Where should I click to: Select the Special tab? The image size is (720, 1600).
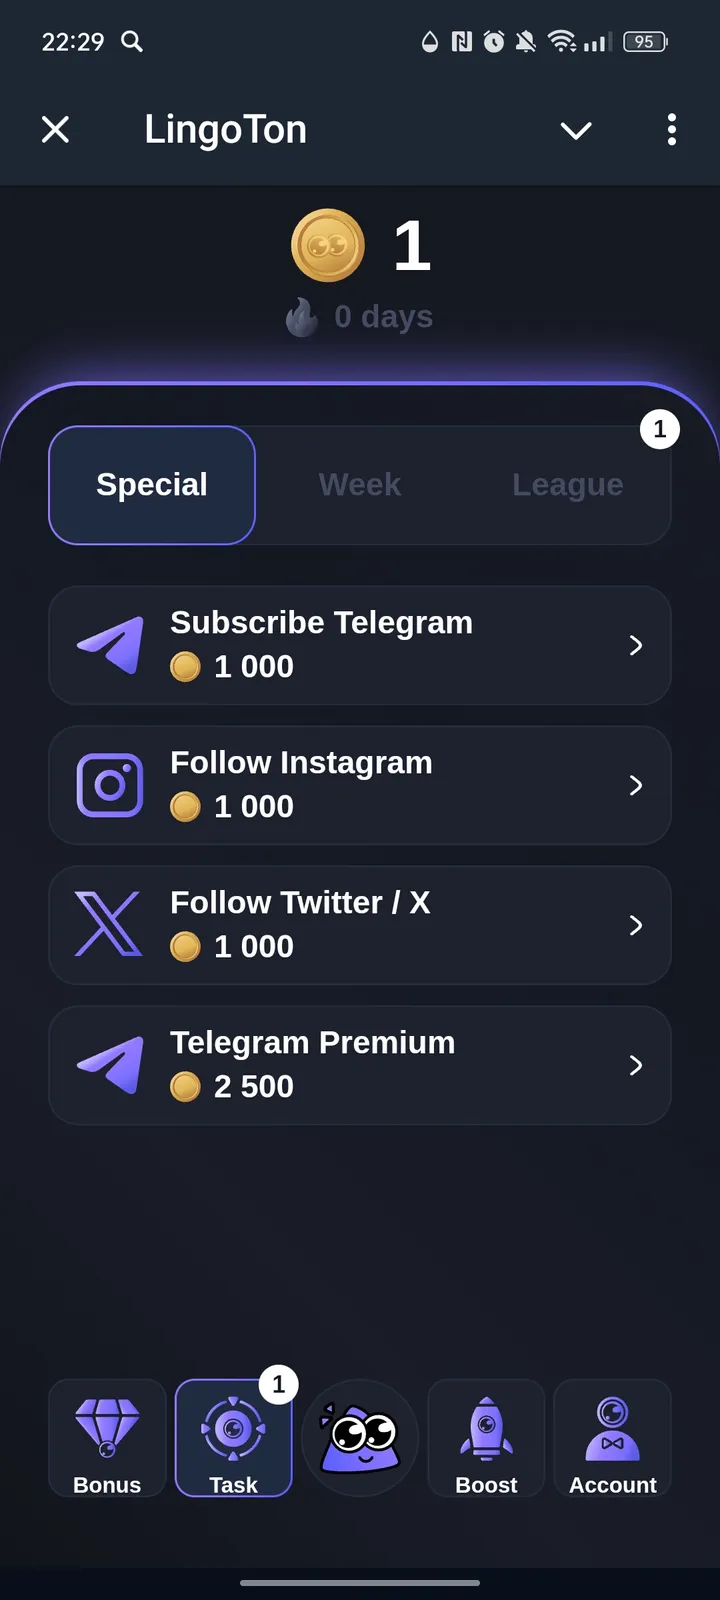click(152, 485)
